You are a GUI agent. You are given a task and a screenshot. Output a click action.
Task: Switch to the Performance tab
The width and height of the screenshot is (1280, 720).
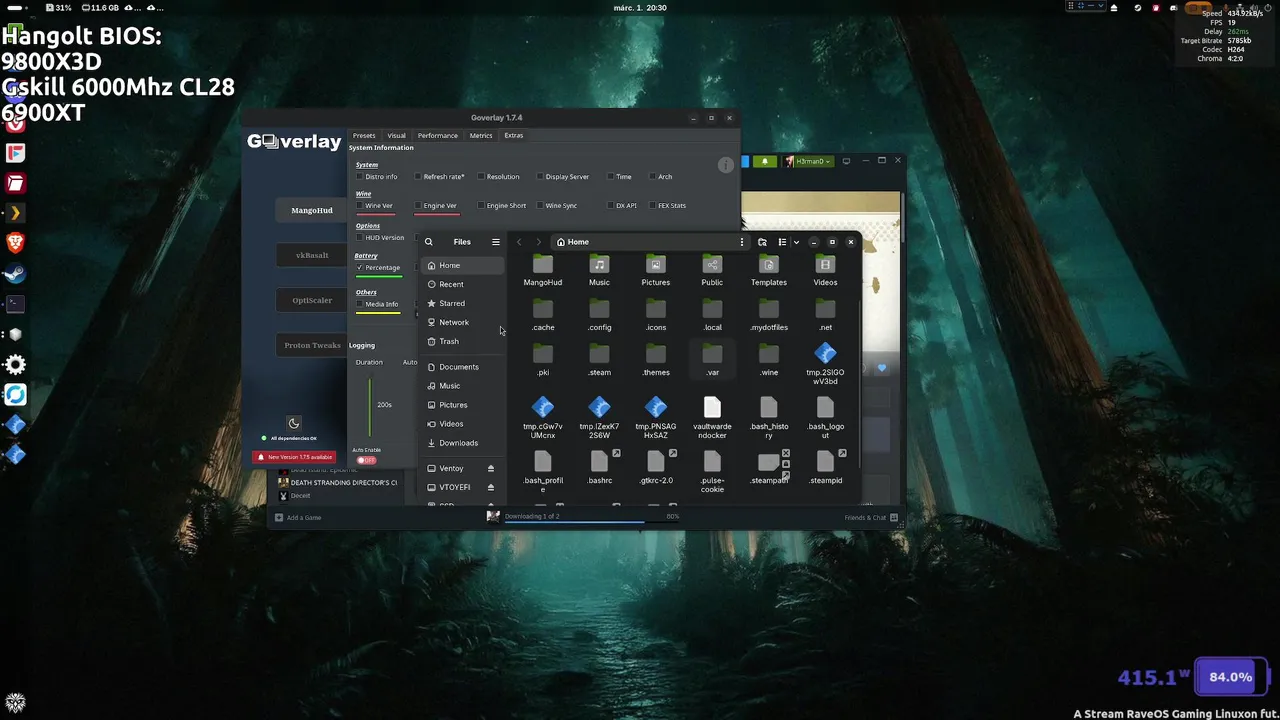point(438,135)
